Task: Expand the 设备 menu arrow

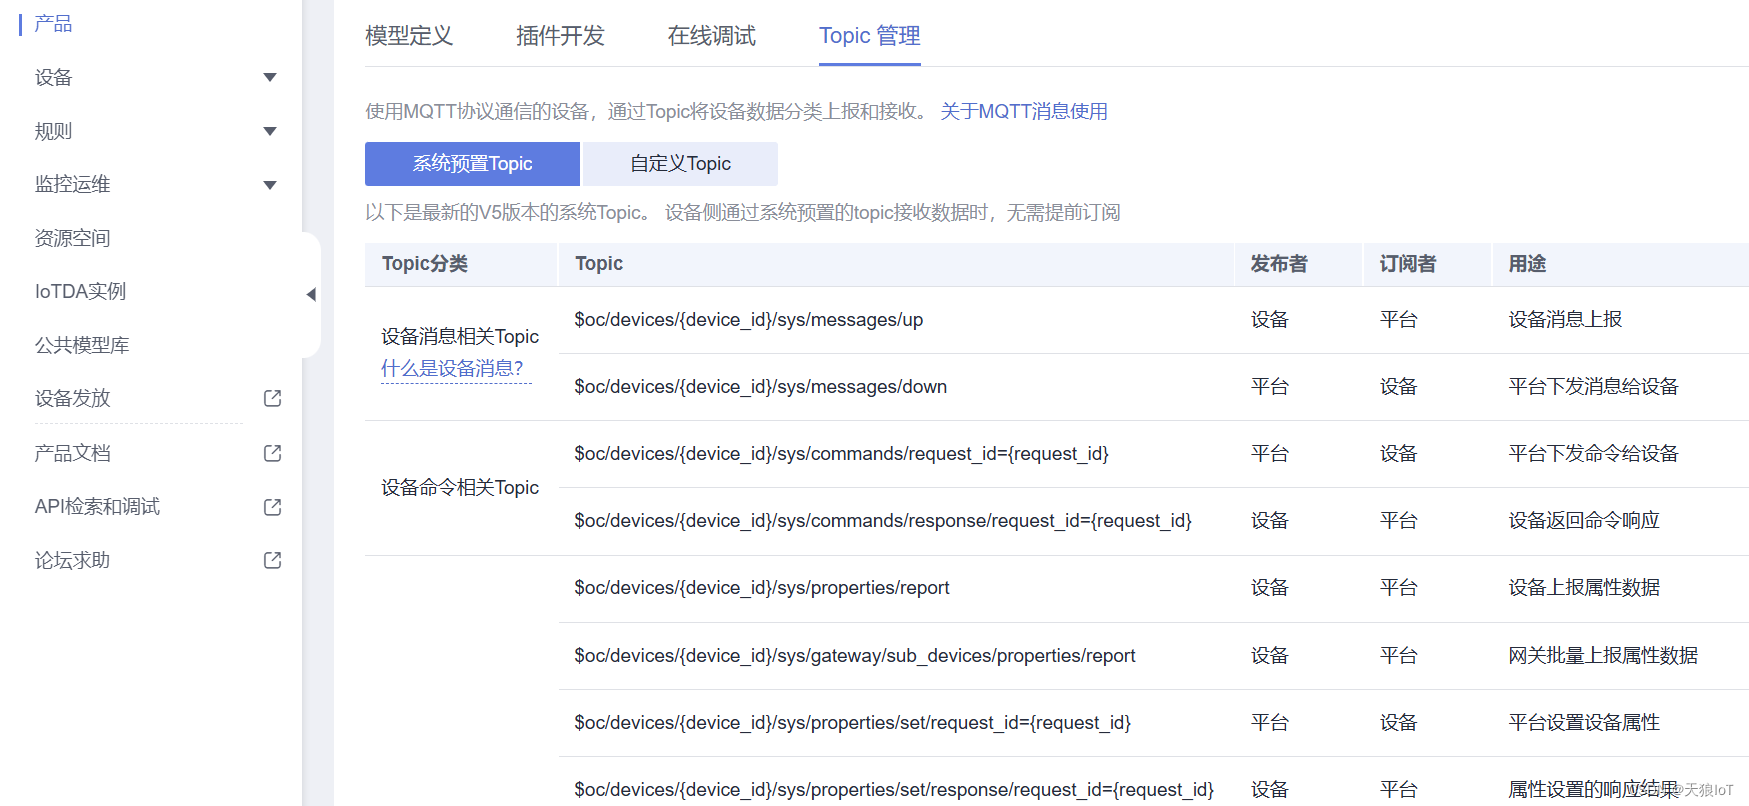Action: (269, 78)
